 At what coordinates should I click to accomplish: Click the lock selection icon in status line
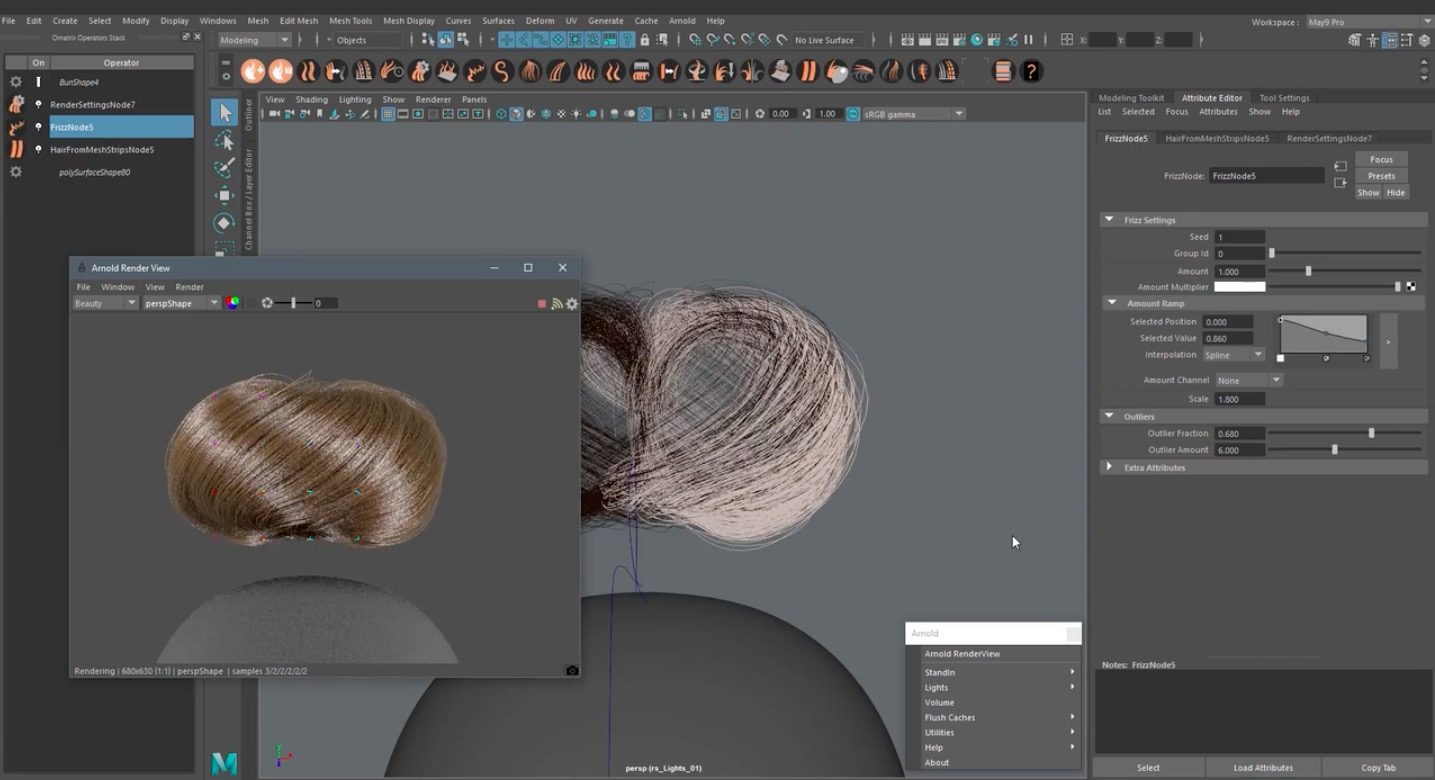pos(645,40)
